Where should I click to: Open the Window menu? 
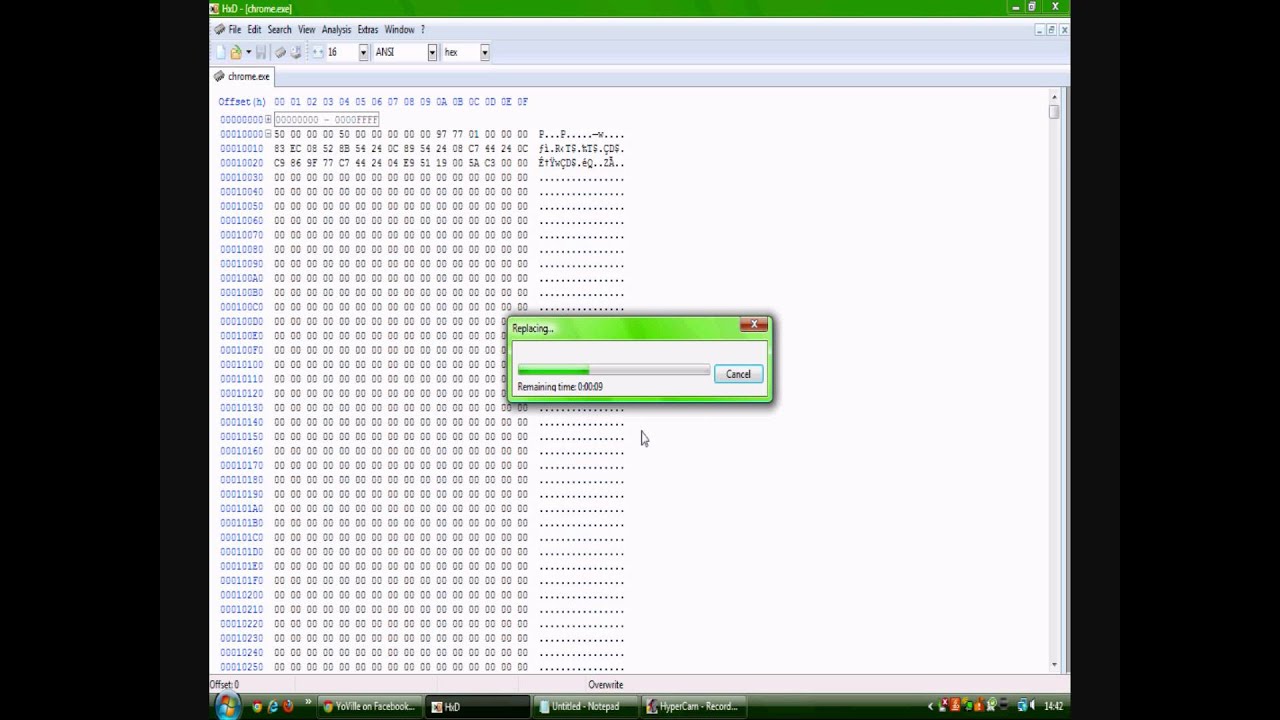pos(399,30)
